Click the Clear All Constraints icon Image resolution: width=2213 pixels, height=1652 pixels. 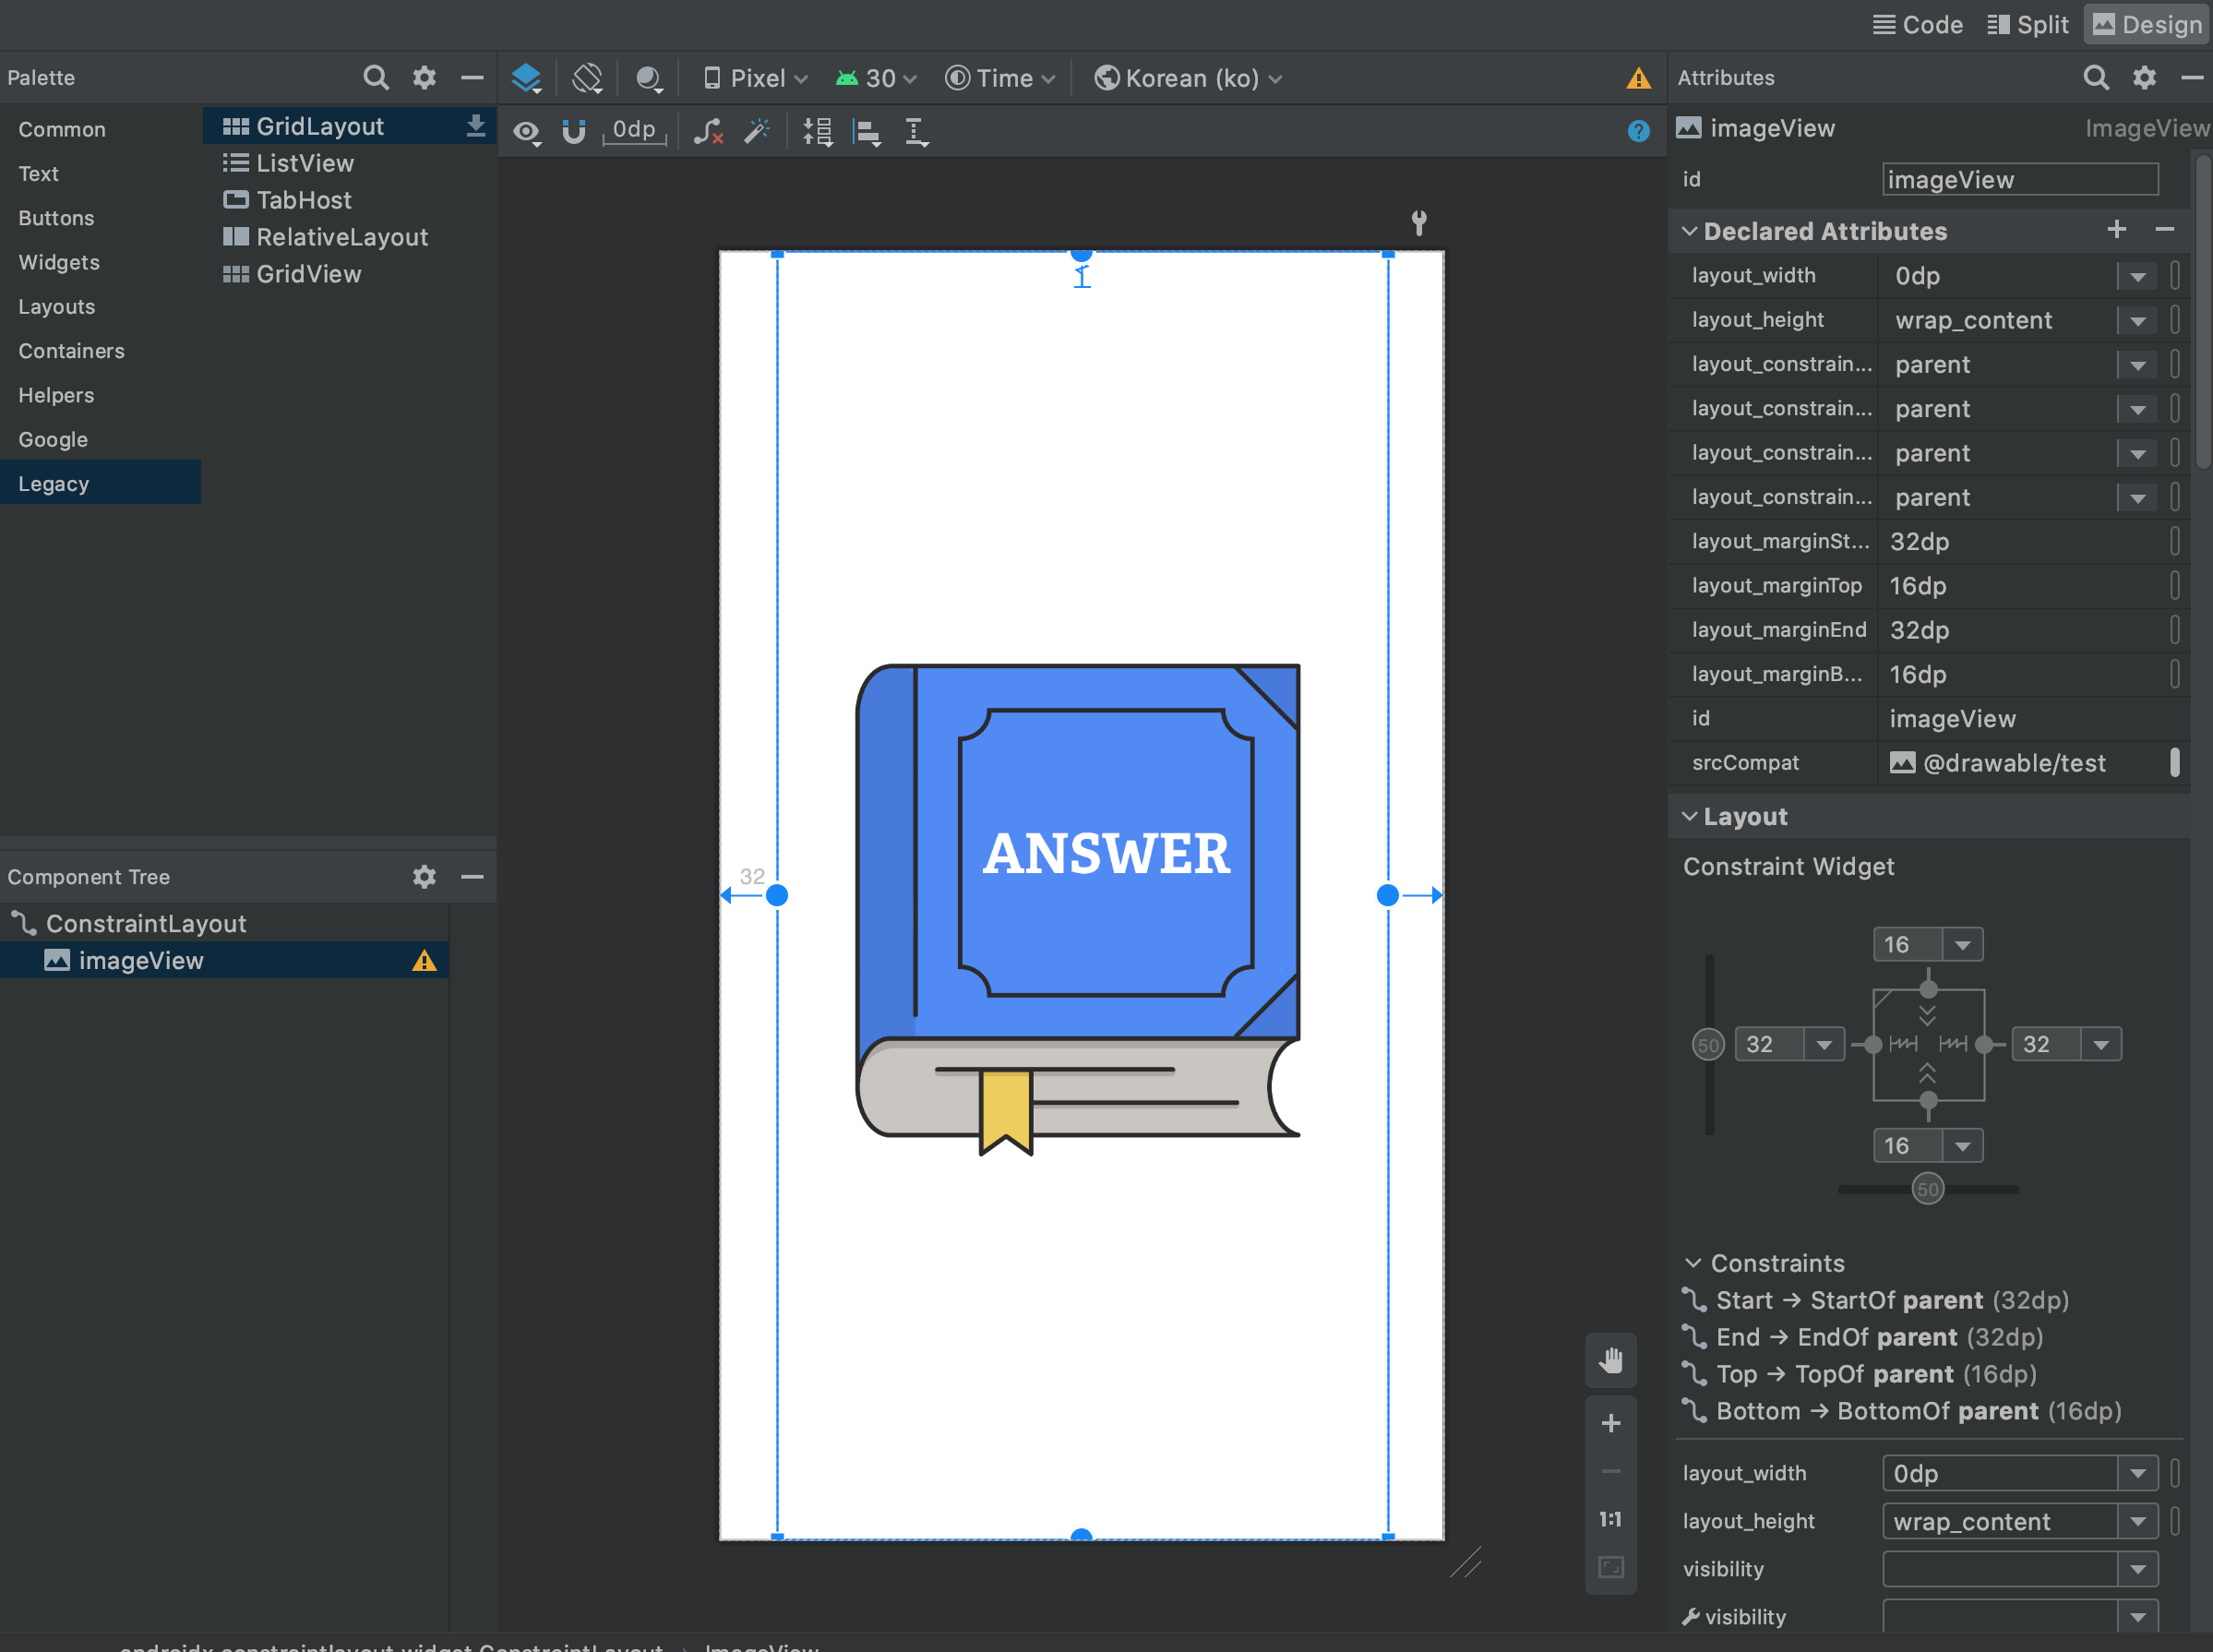coord(708,131)
